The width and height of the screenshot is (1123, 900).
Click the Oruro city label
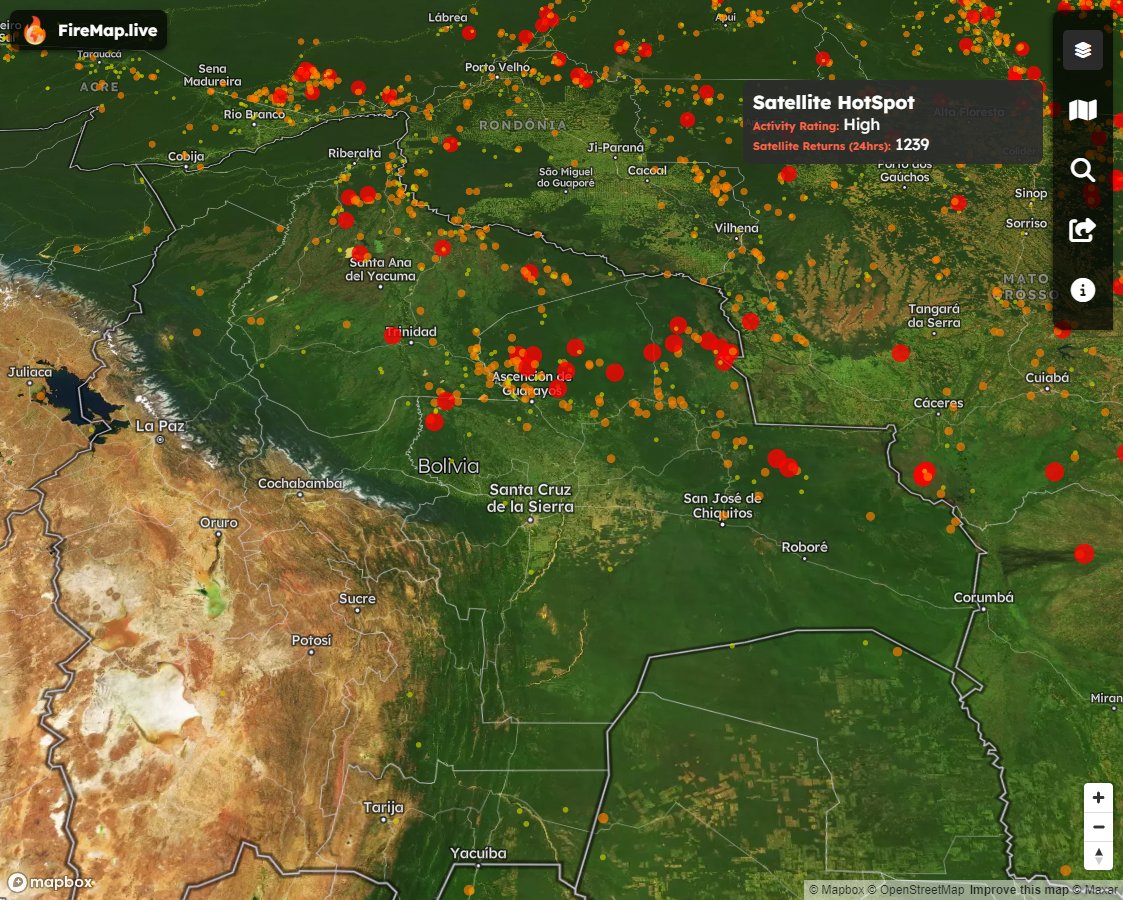pyautogui.click(x=218, y=523)
